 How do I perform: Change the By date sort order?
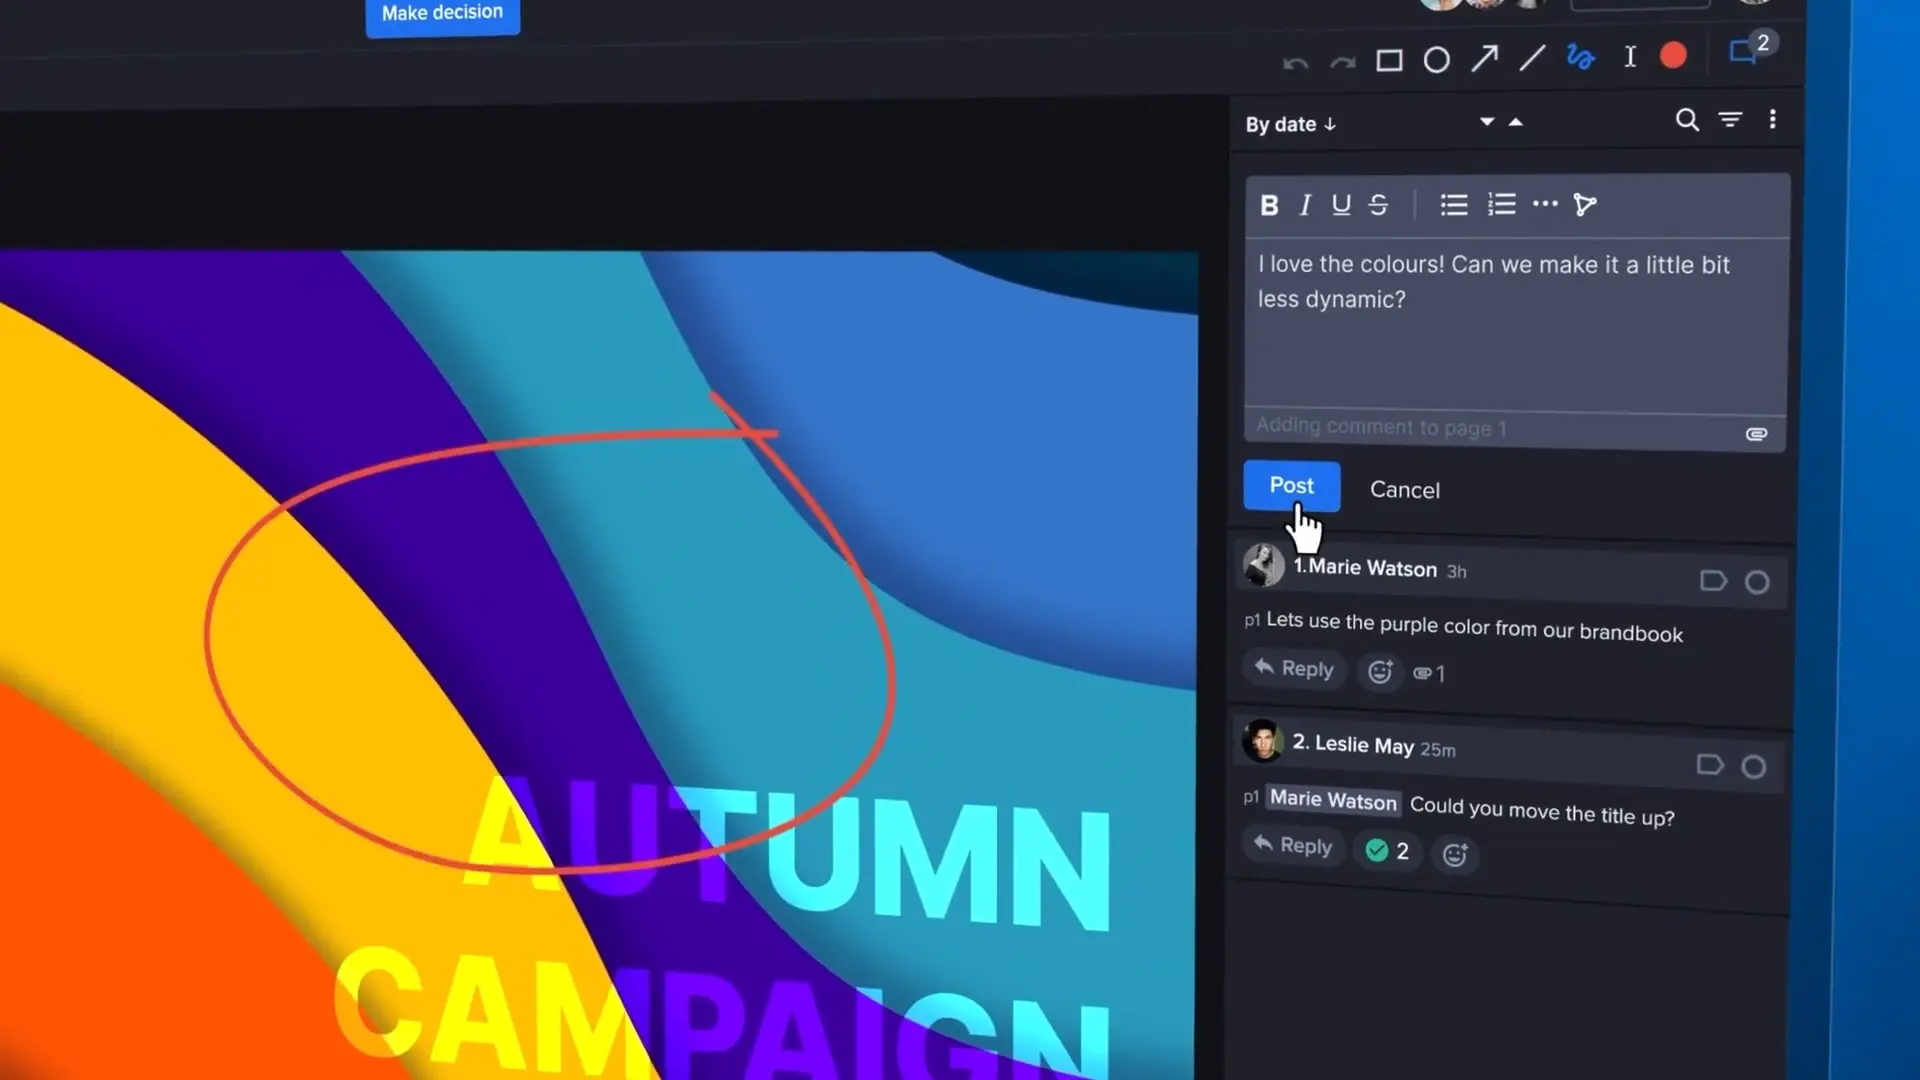[x=1290, y=125]
